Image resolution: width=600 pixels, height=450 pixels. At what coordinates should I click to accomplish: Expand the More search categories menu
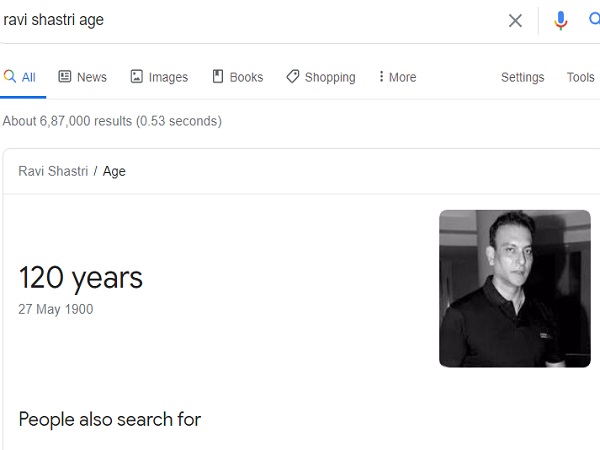click(x=397, y=77)
